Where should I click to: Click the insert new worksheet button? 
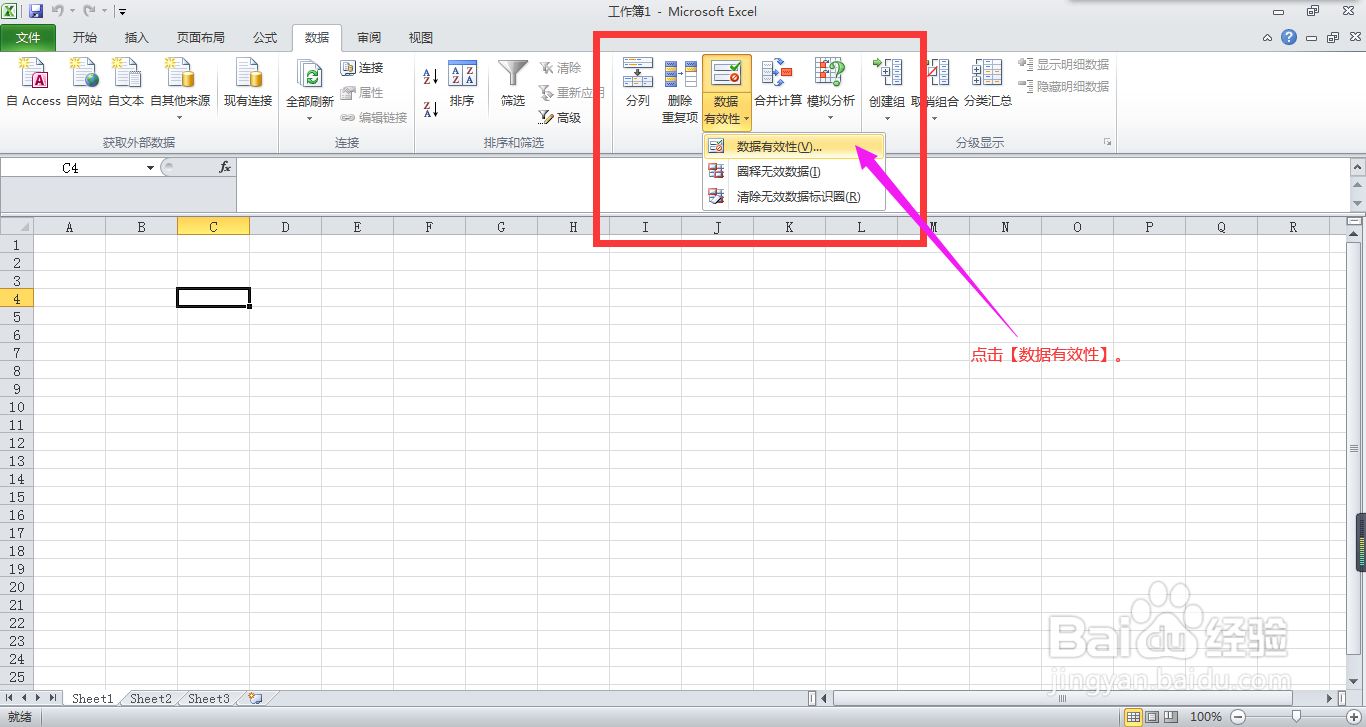click(x=253, y=698)
